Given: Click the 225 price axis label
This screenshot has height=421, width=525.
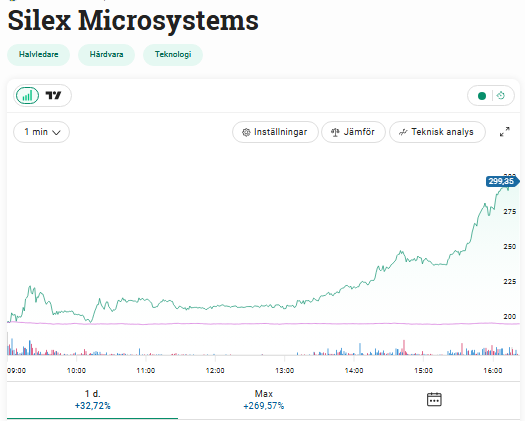Looking at the screenshot, I should [x=510, y=282].
